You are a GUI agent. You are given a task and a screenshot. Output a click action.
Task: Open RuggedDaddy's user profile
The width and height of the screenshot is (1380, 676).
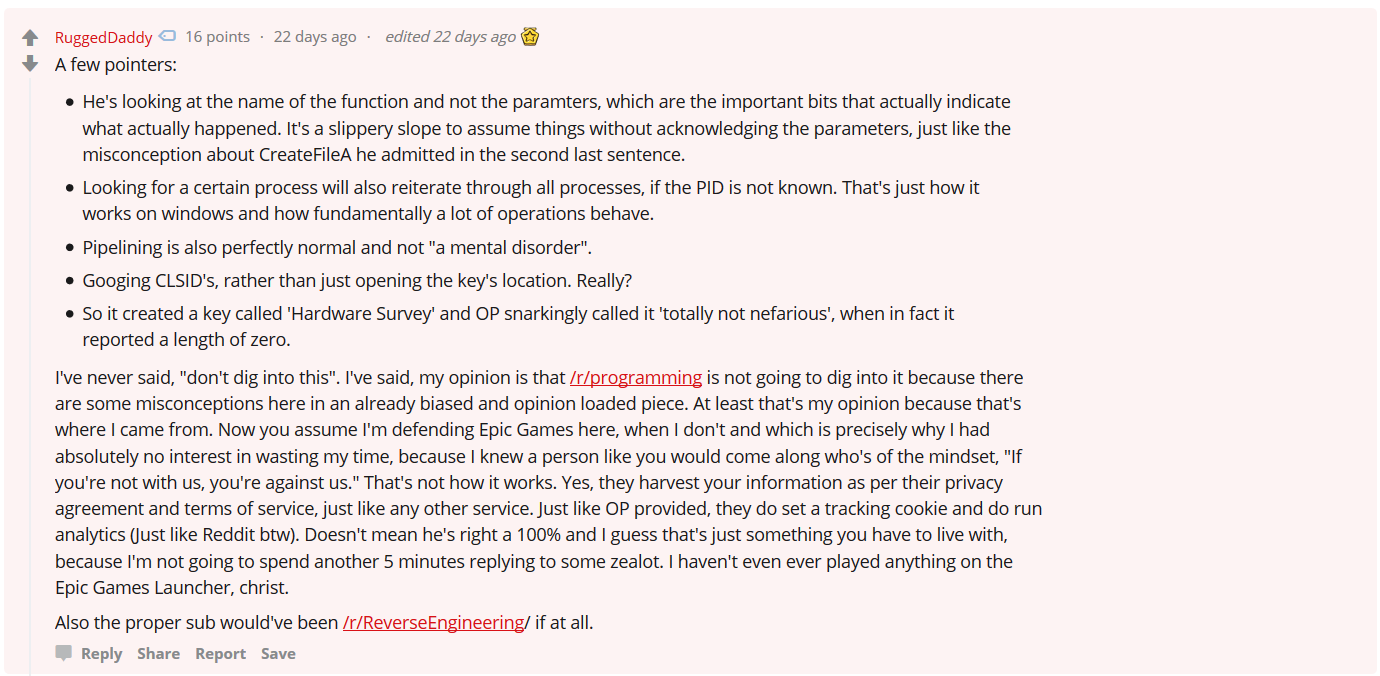pyautogui.click(x=104, y=37)
